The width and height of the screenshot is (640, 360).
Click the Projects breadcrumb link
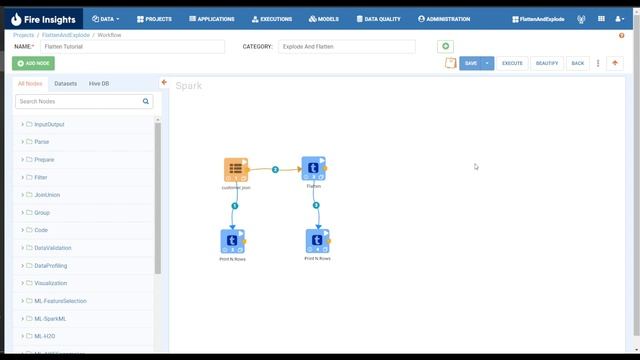(x=23, y=35)
